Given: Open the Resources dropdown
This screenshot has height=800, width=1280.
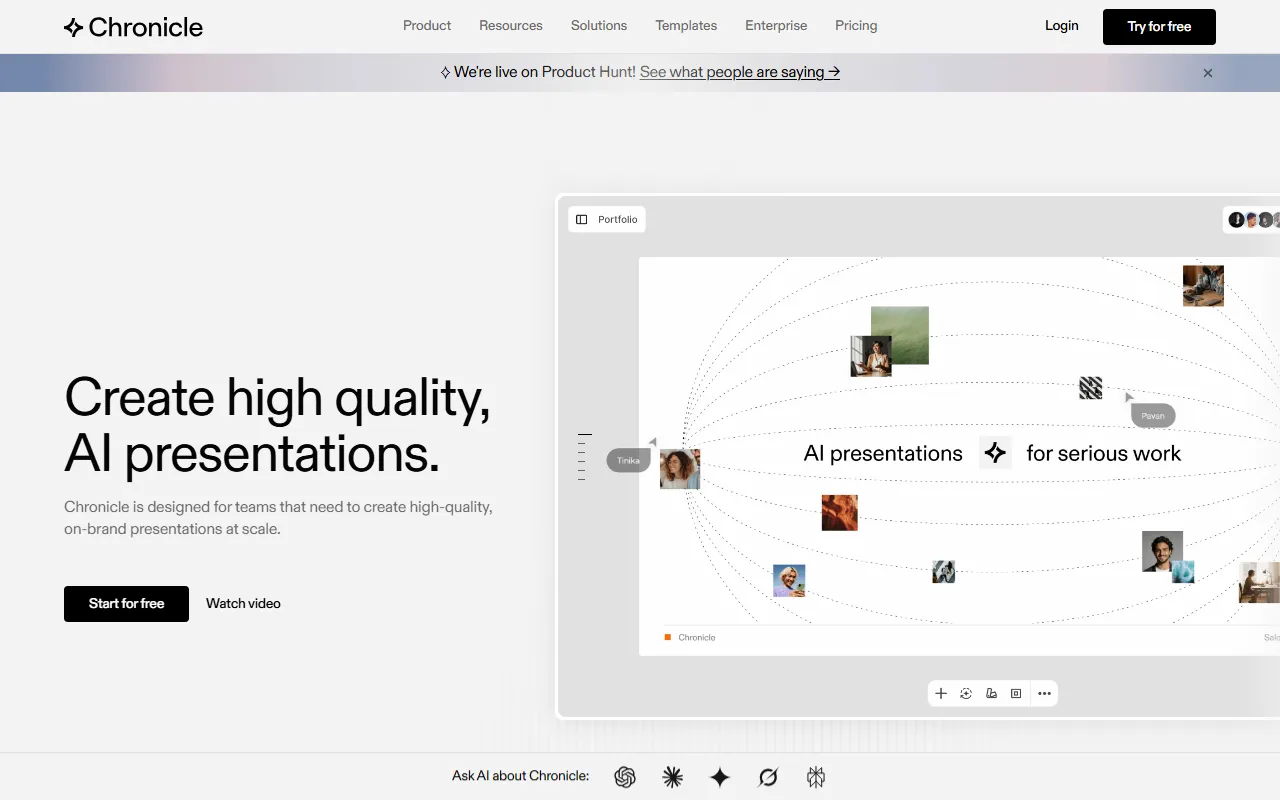Looking at the screenshot, I should 511,25.
